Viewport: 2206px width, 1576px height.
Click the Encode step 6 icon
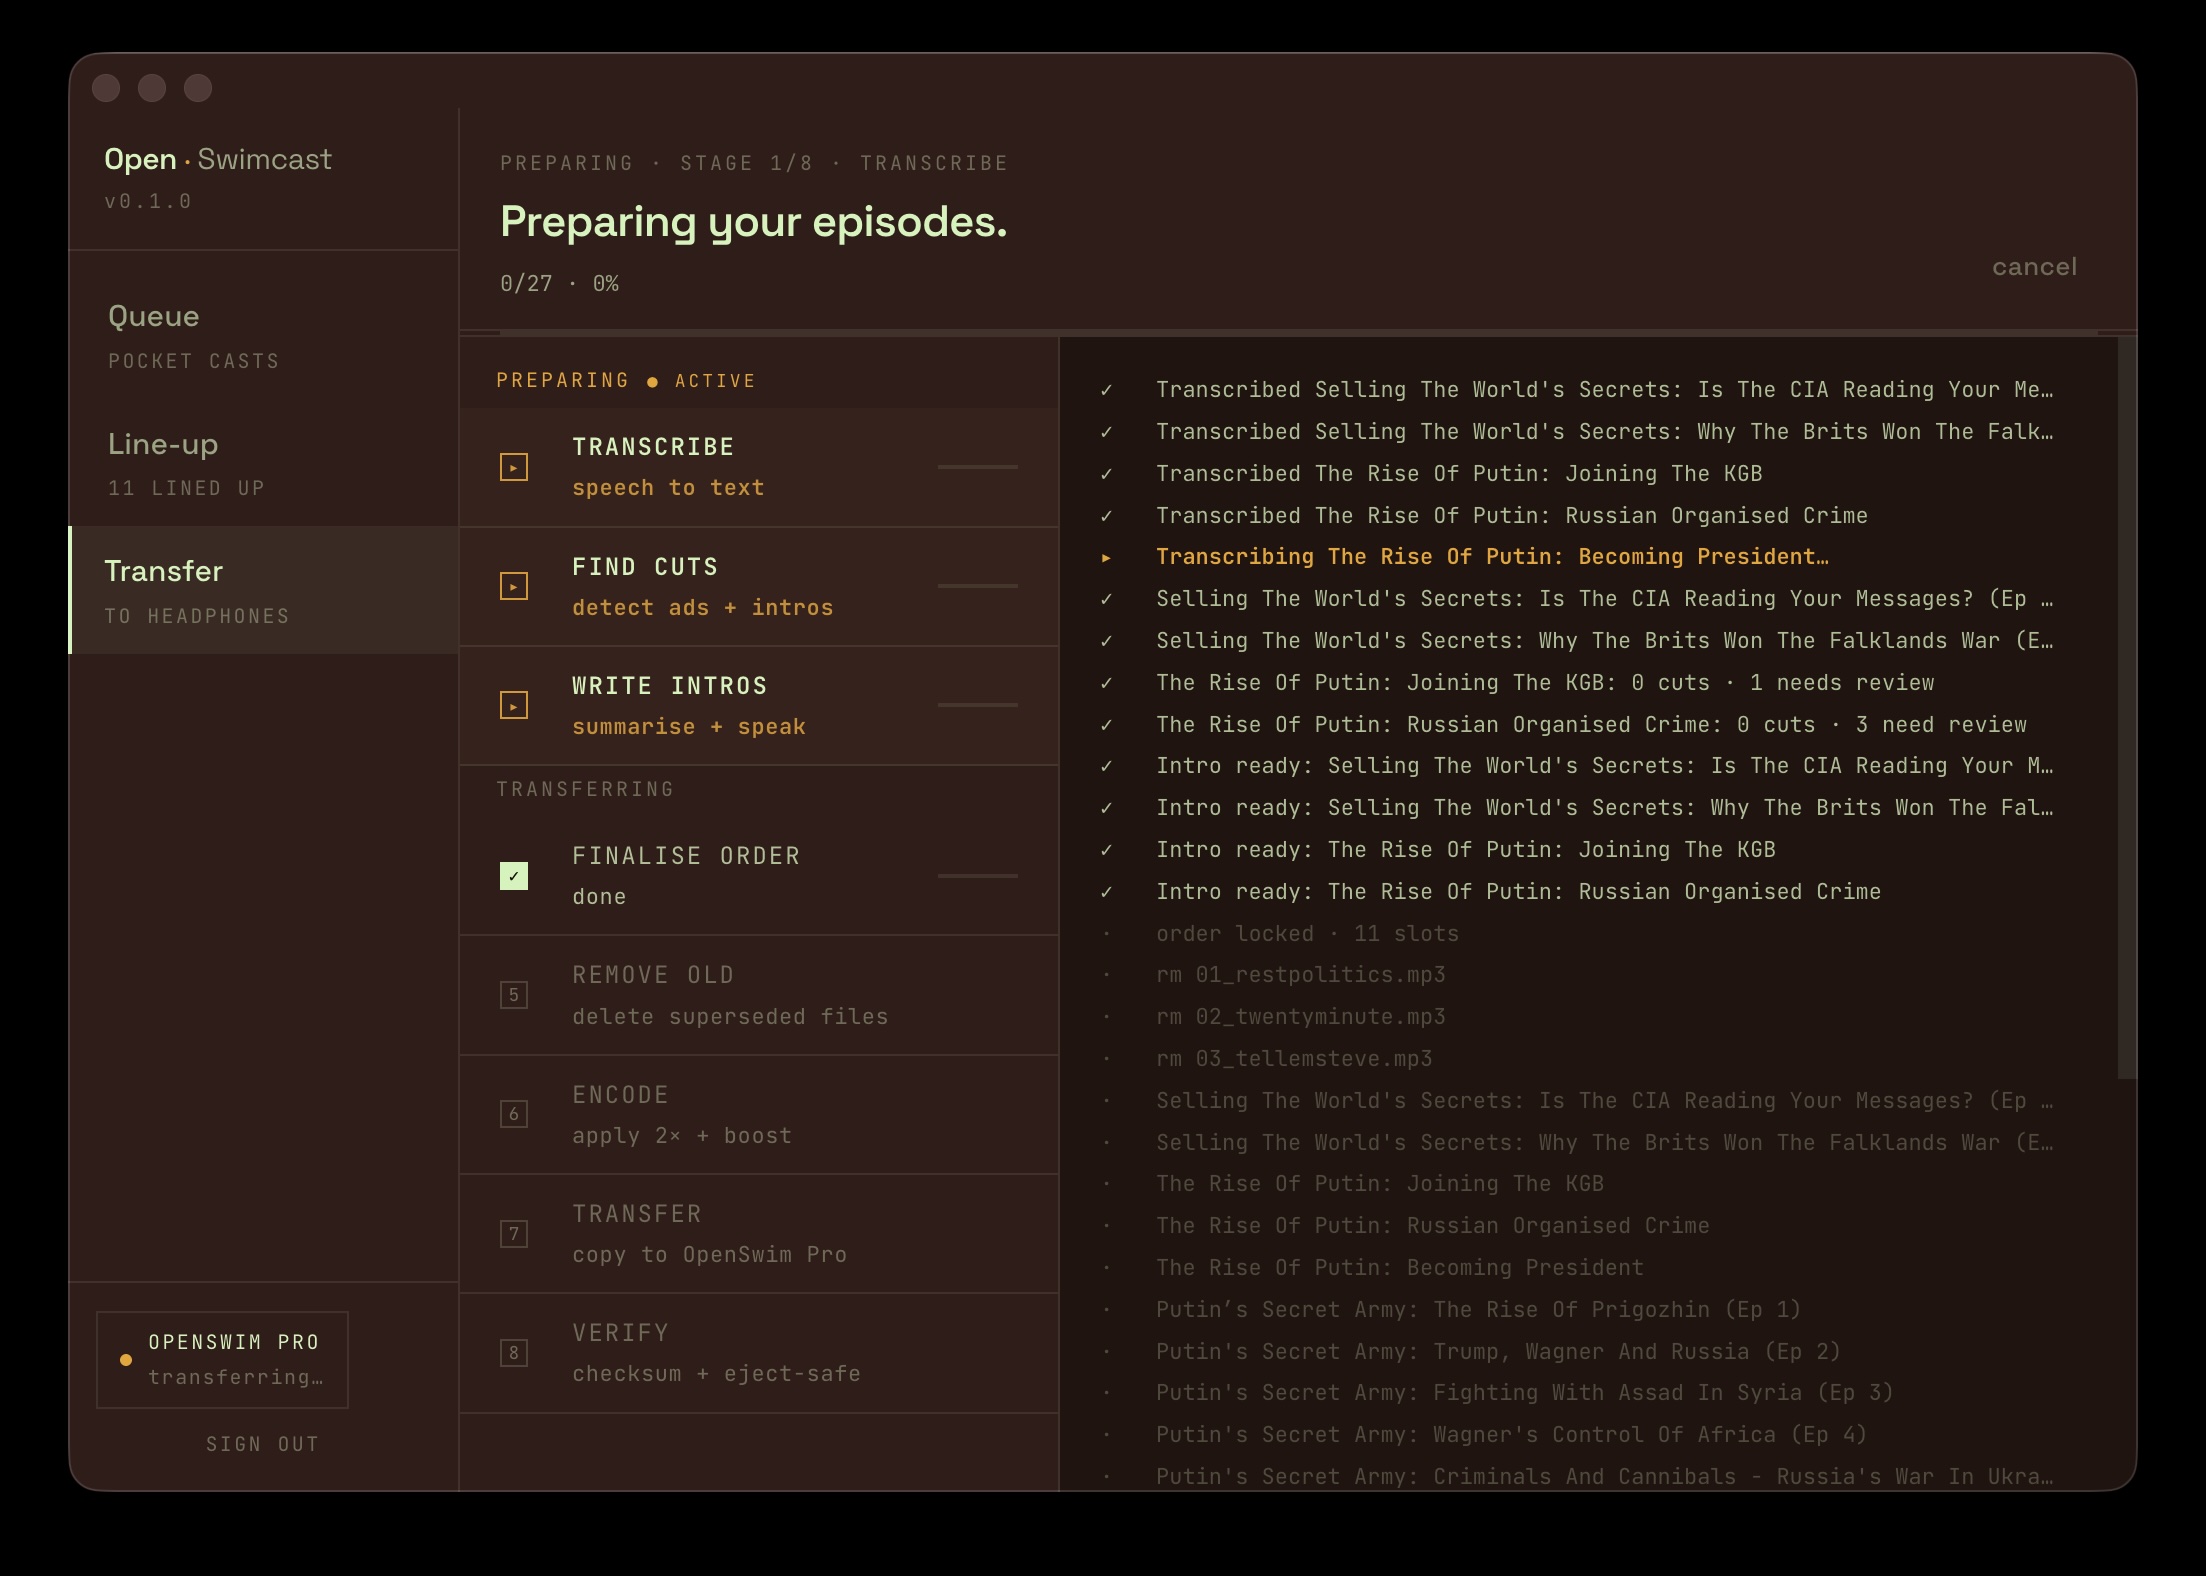click(x=514, y=1114)
